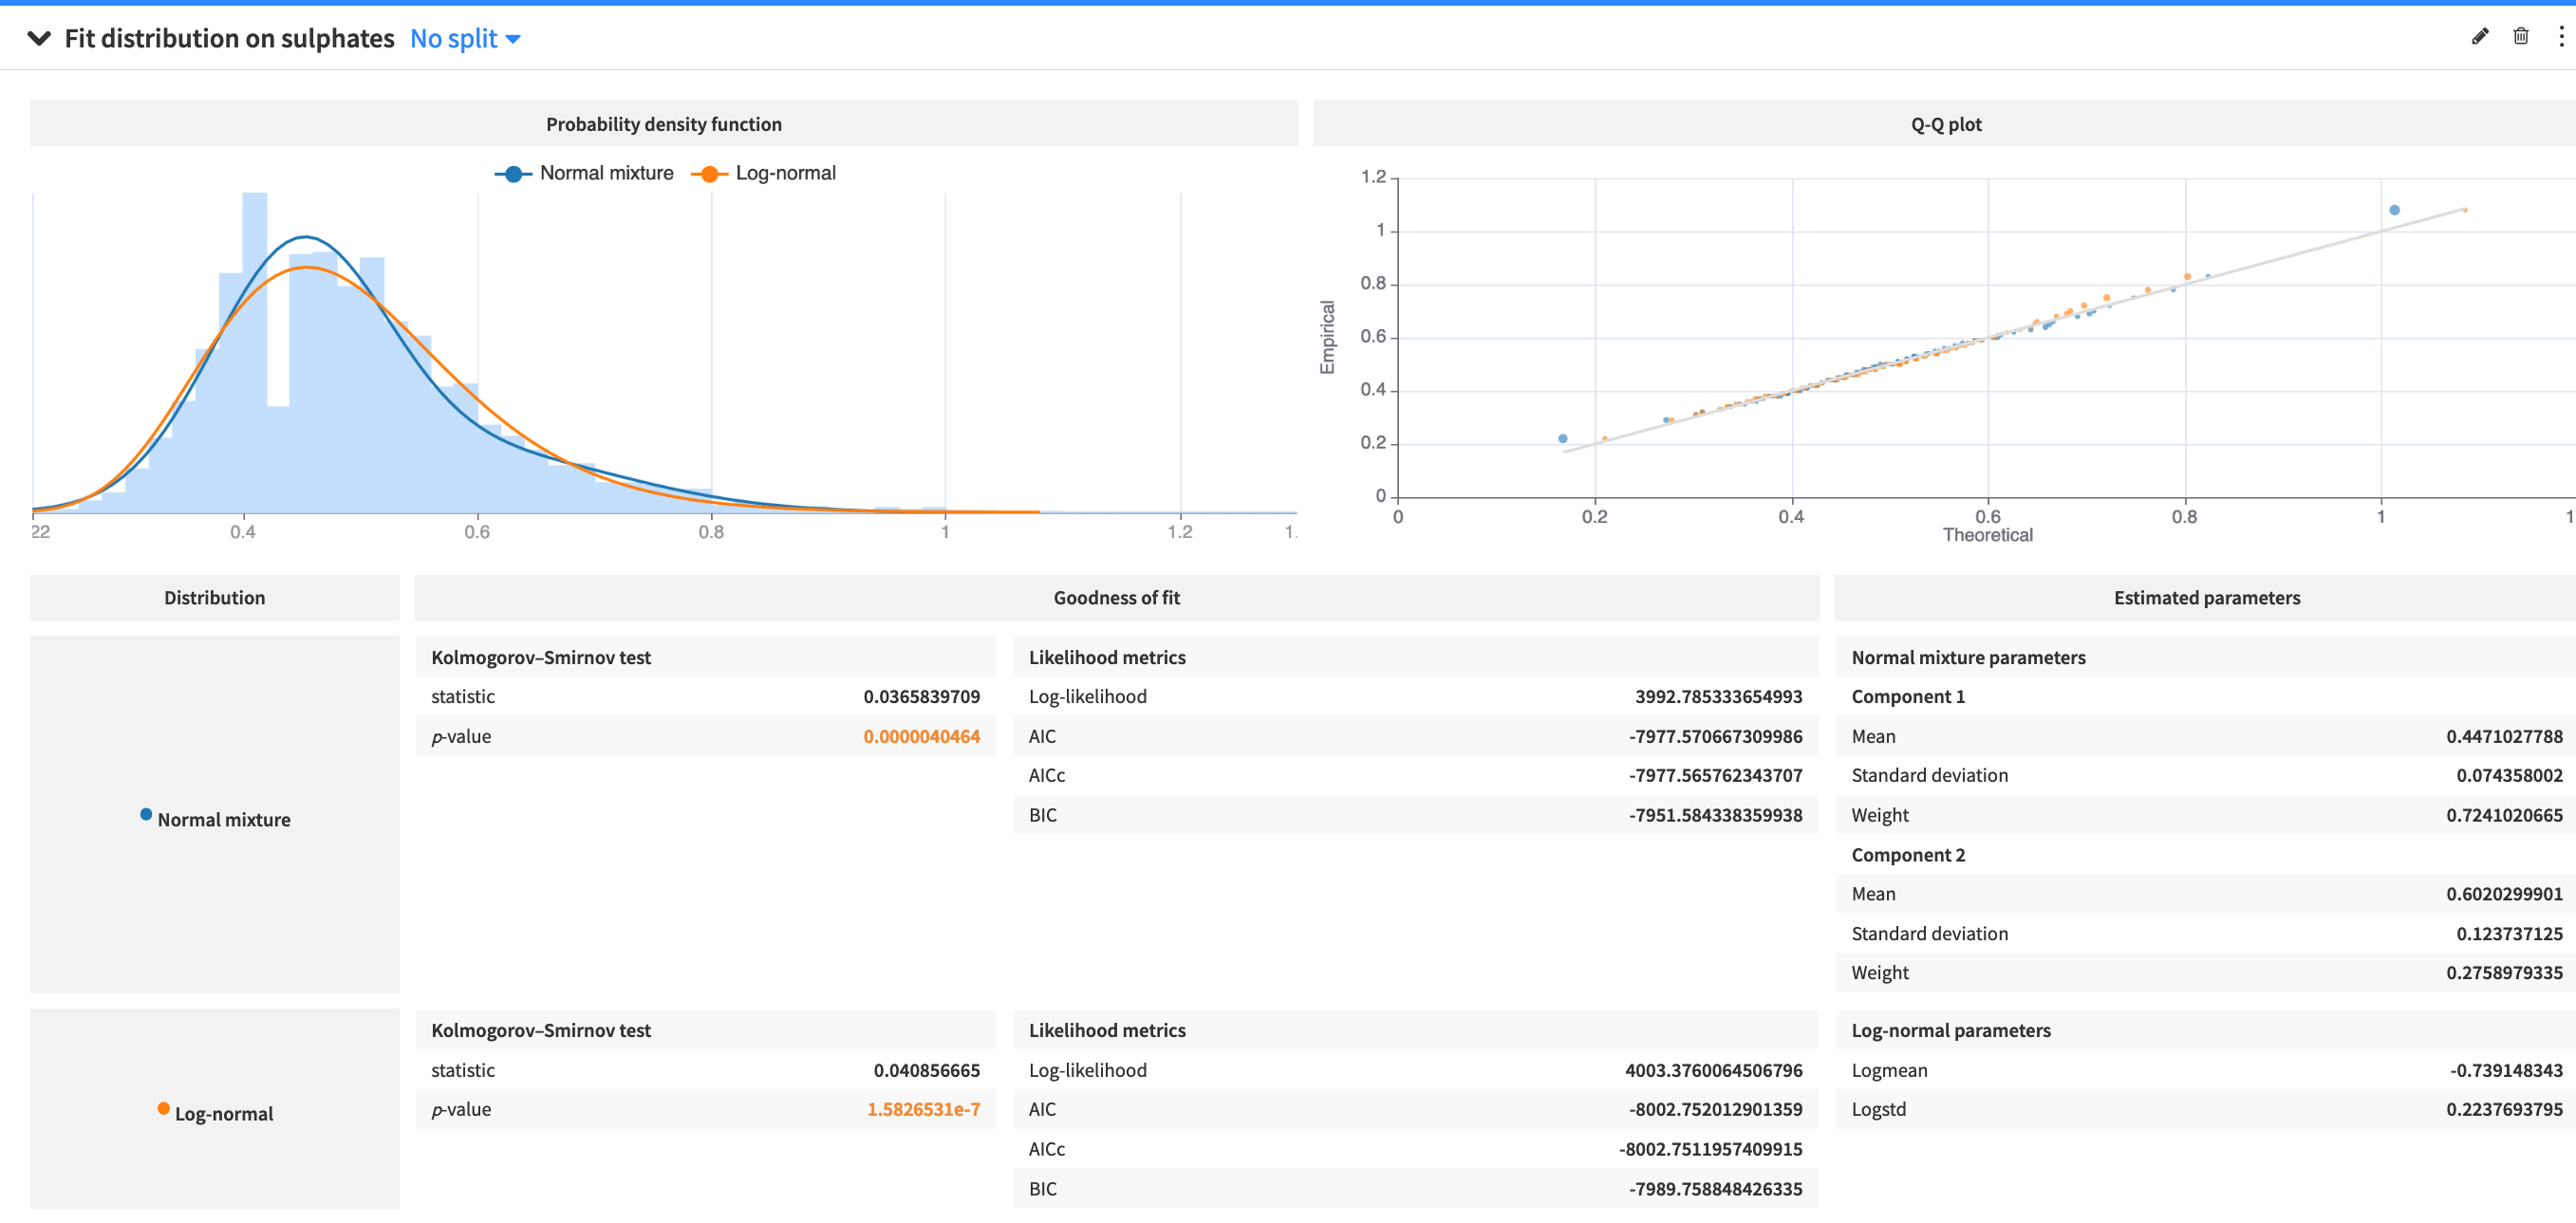Toggle Normal mixture legend entry in PDF chart
This screenshot has width=2576, height=1223.
[x=584, y=173]
